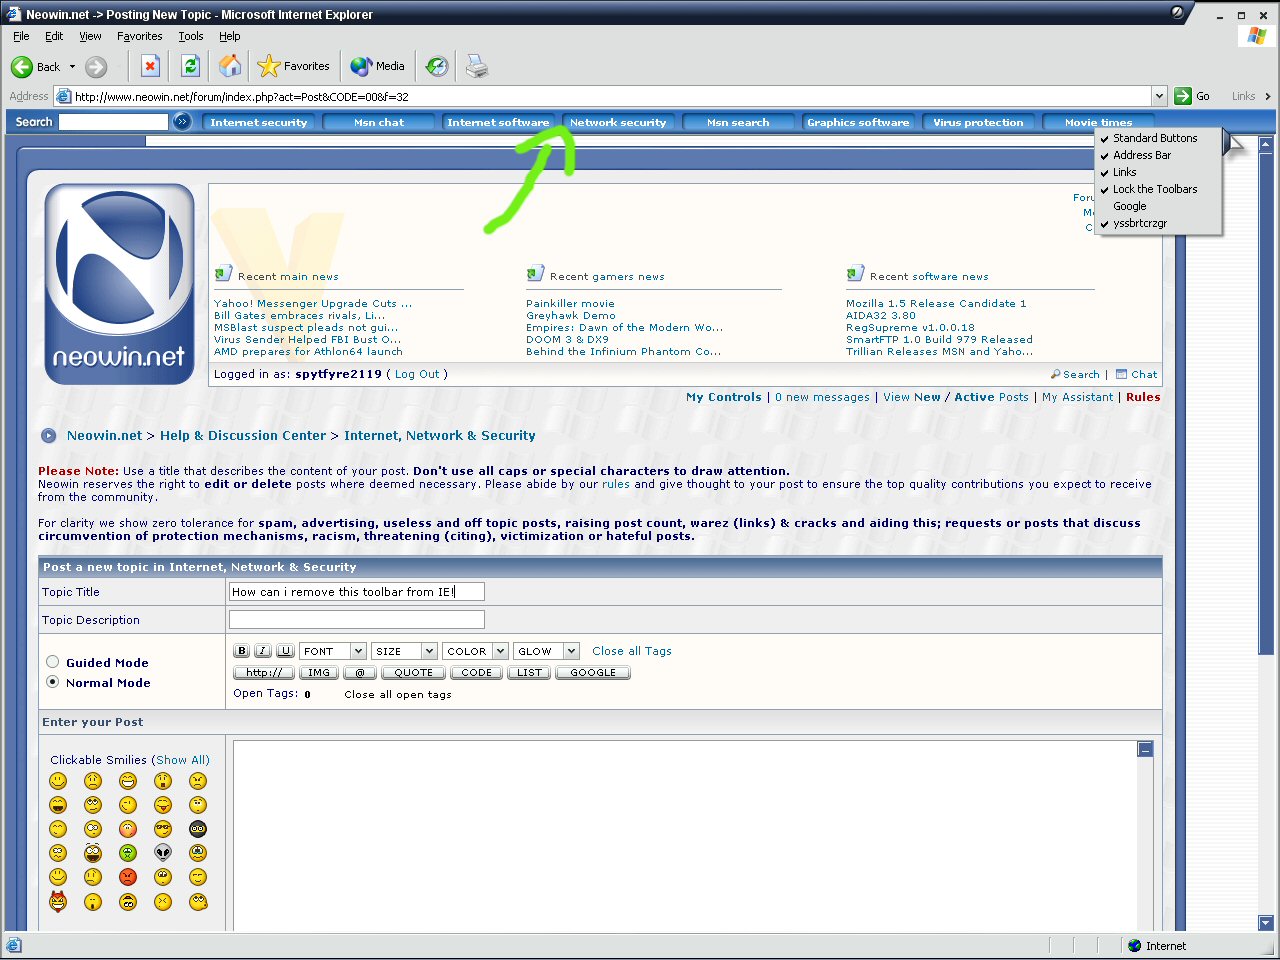Click the IE Stop button icon
1280x960 pixels.
click(150, 67)
